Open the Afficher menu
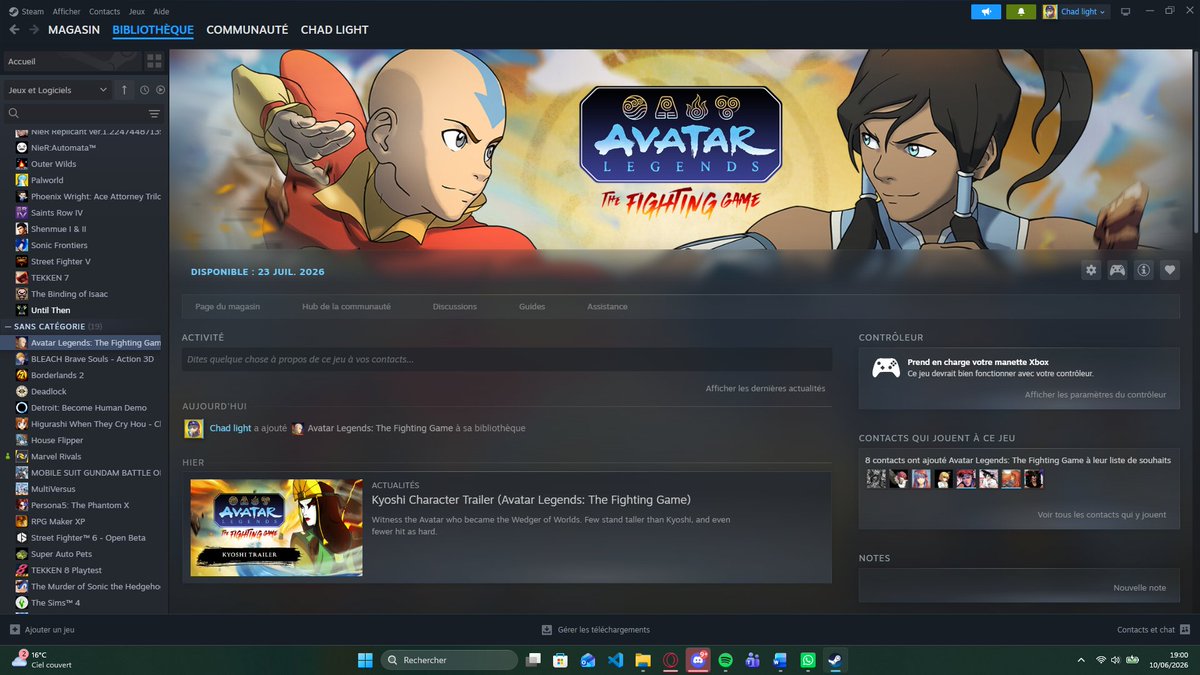Screen dimensions: 1200x675 pyautogui.click(x=66, y=11)
